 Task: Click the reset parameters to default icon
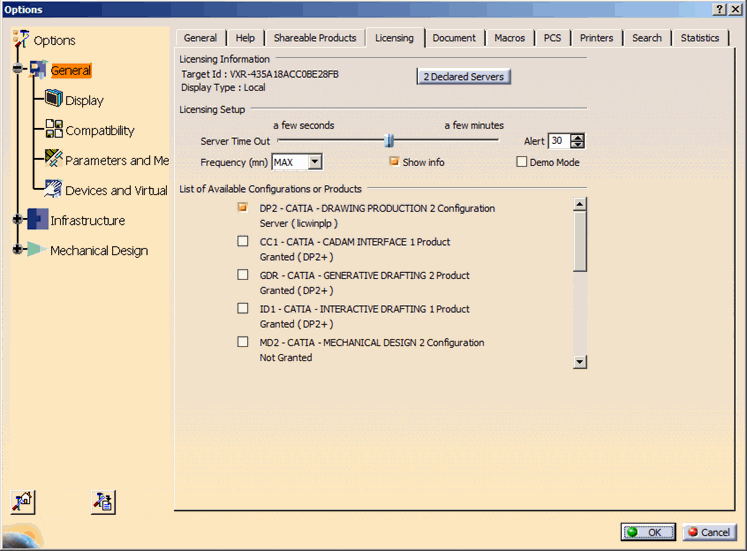[x=23, y=501]
